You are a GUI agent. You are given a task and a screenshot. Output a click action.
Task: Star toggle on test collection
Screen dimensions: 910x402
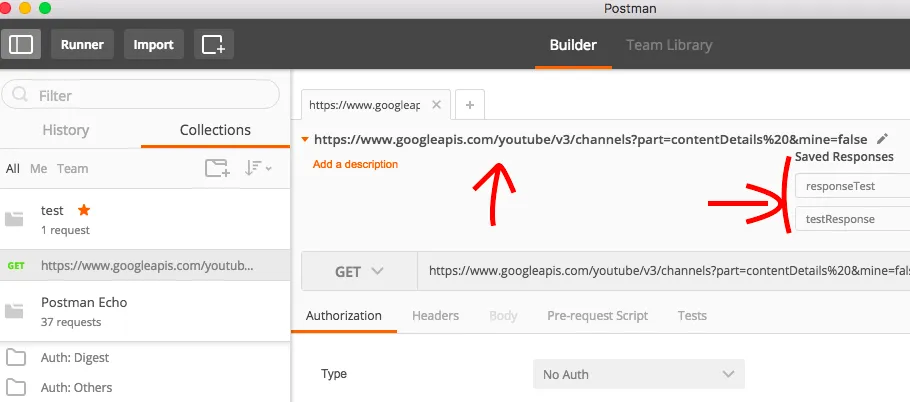[x=84, y=209]
